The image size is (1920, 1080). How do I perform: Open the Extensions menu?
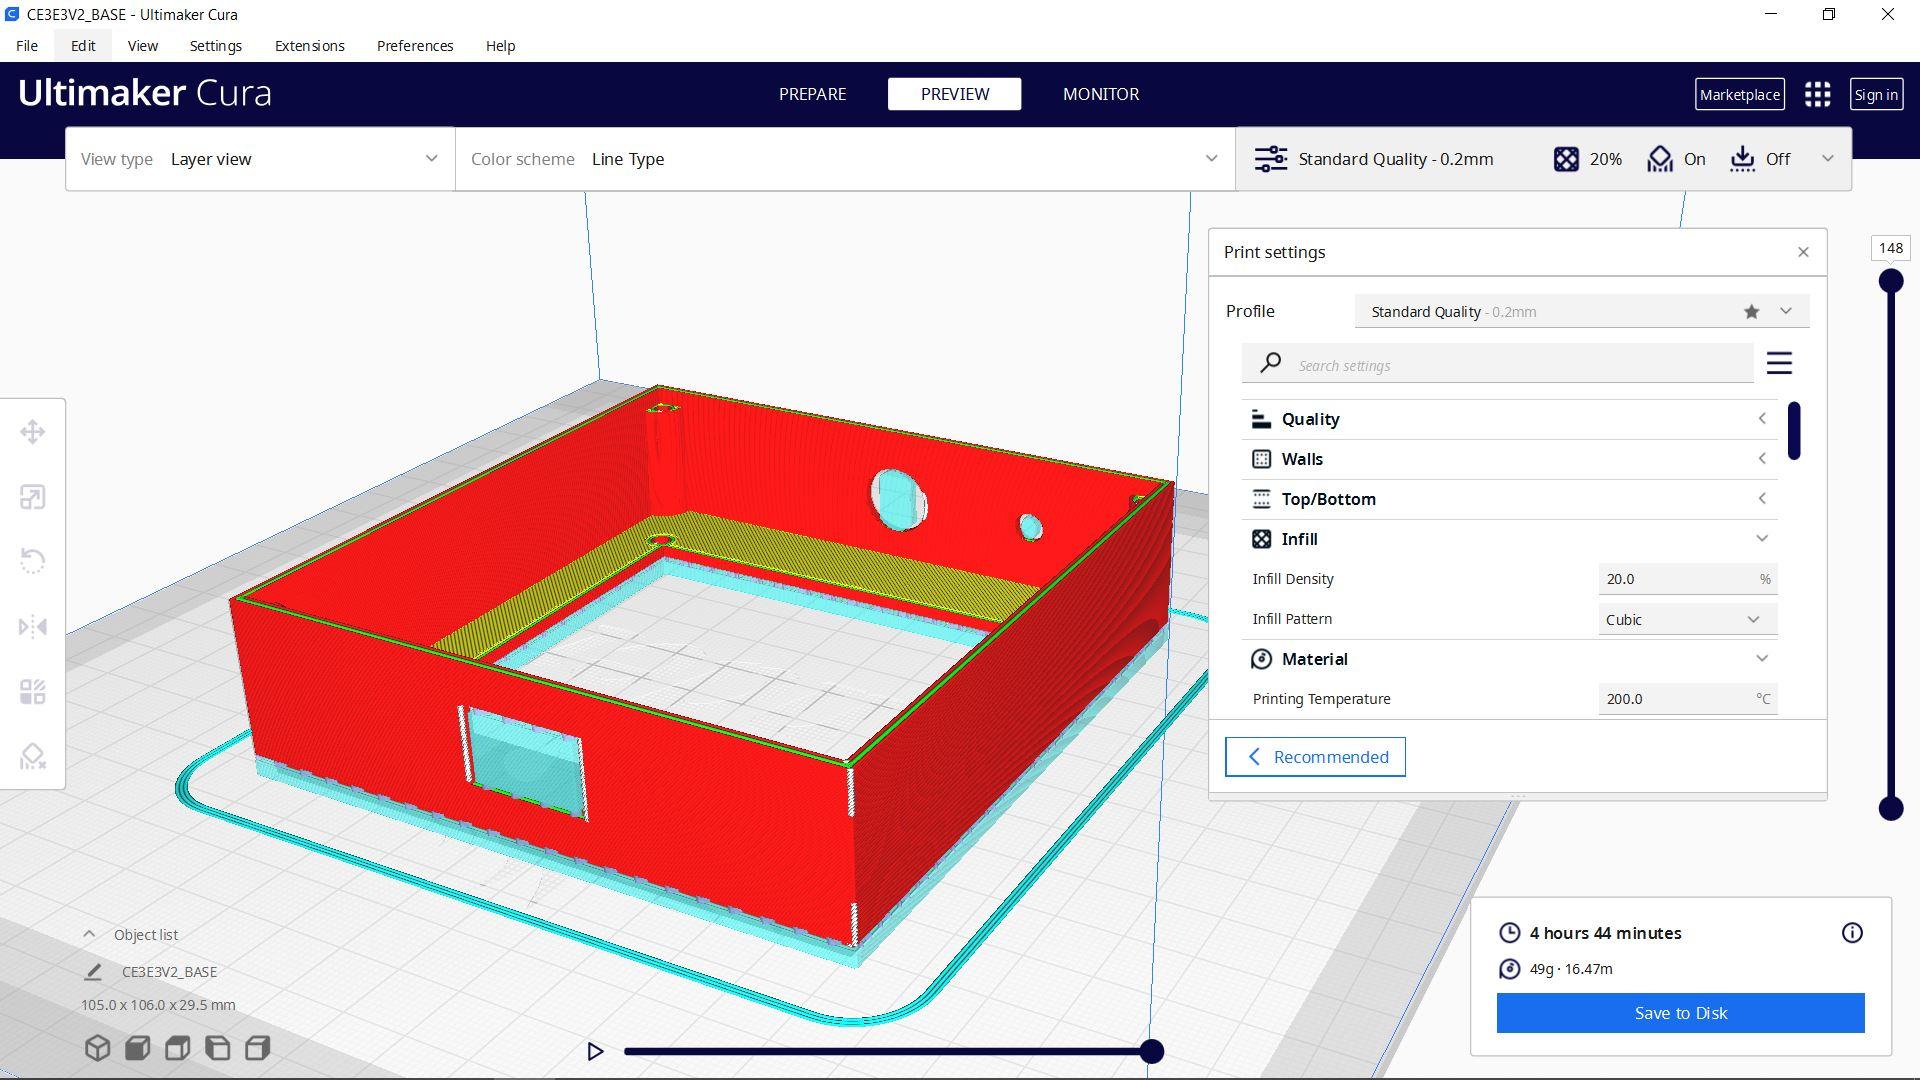tap(309, 46)
